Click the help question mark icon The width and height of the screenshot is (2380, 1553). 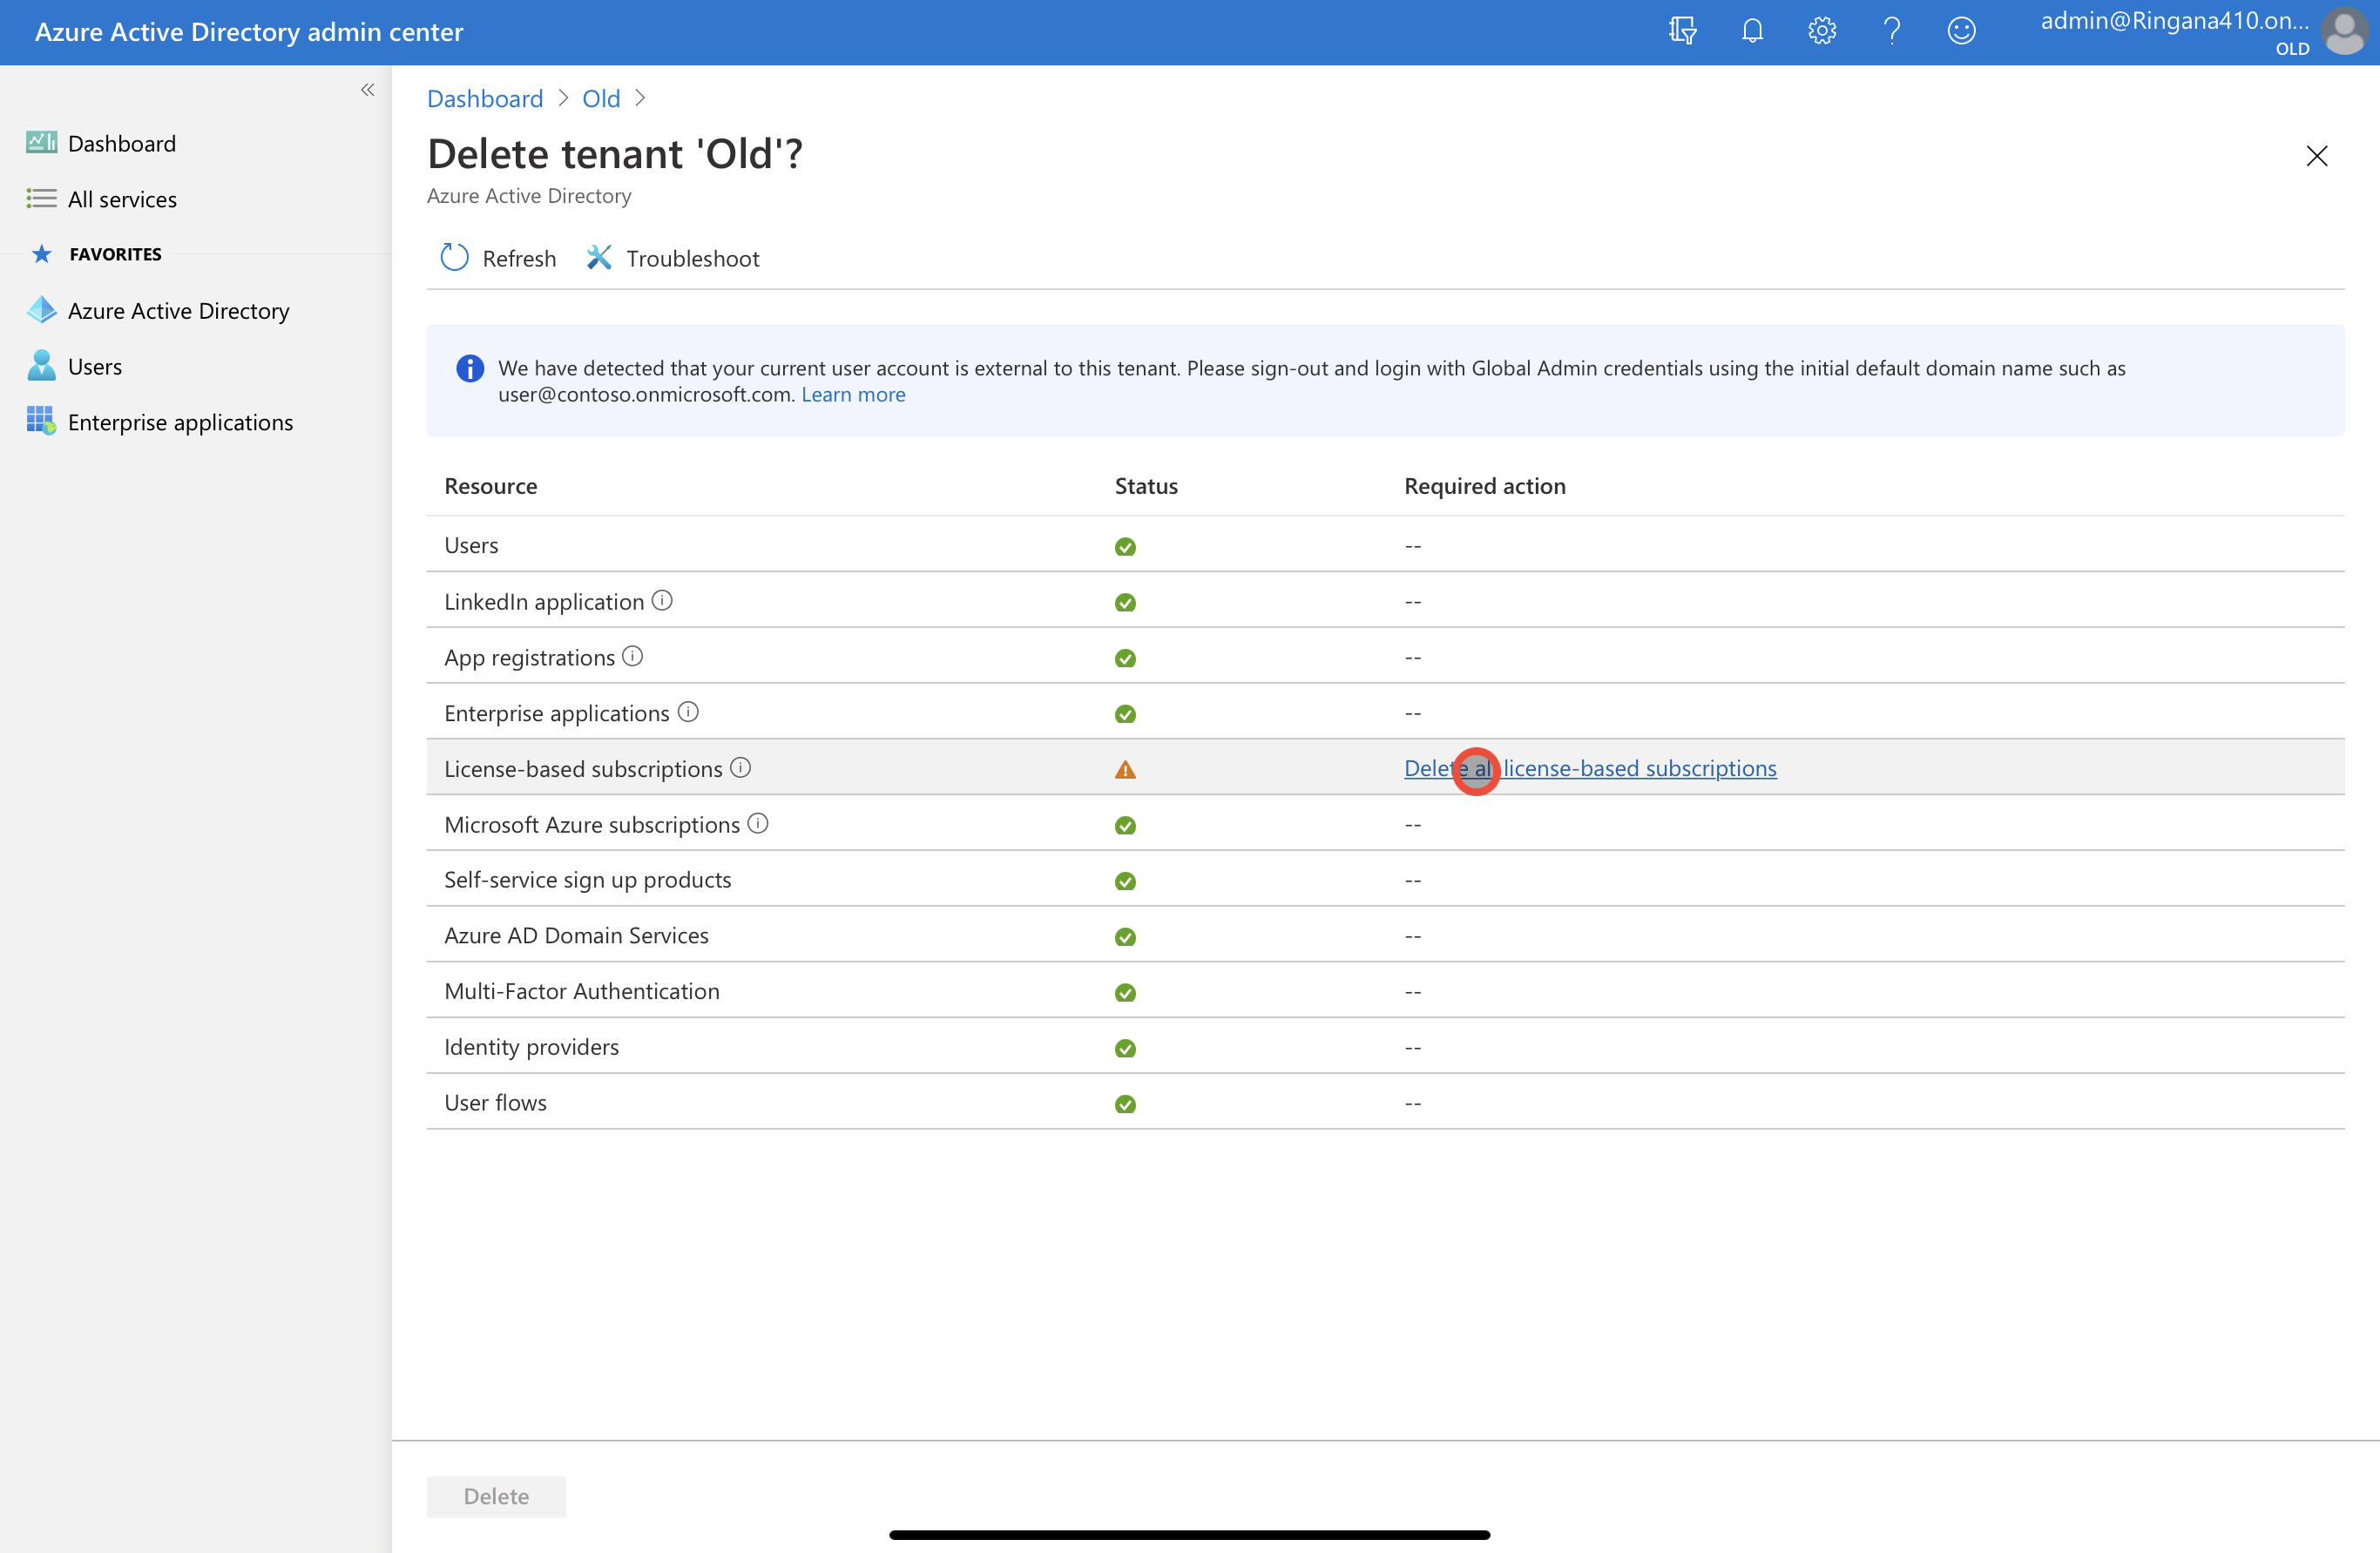[1891, 31]
